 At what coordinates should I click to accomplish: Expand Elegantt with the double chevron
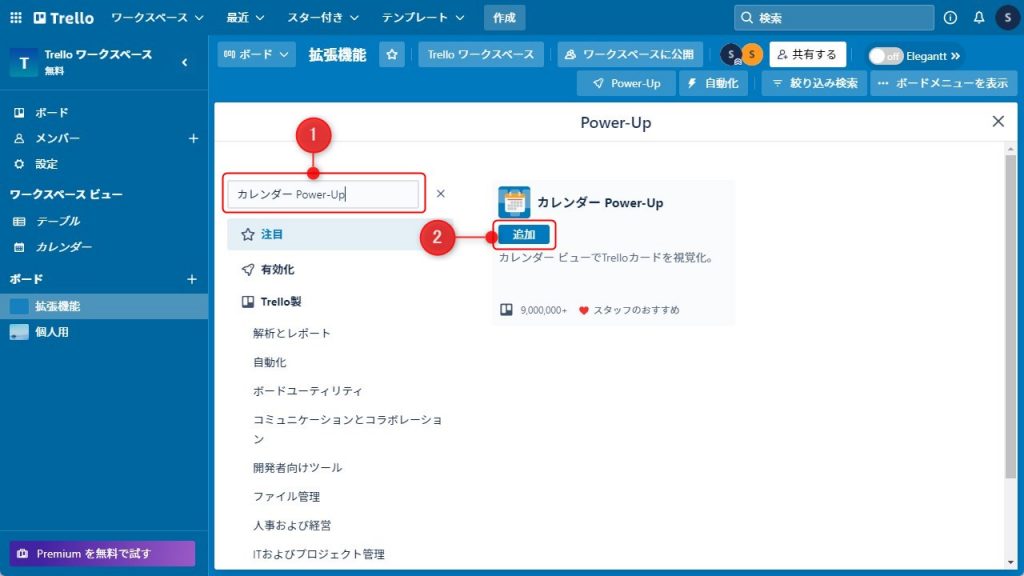coord(955,56)
